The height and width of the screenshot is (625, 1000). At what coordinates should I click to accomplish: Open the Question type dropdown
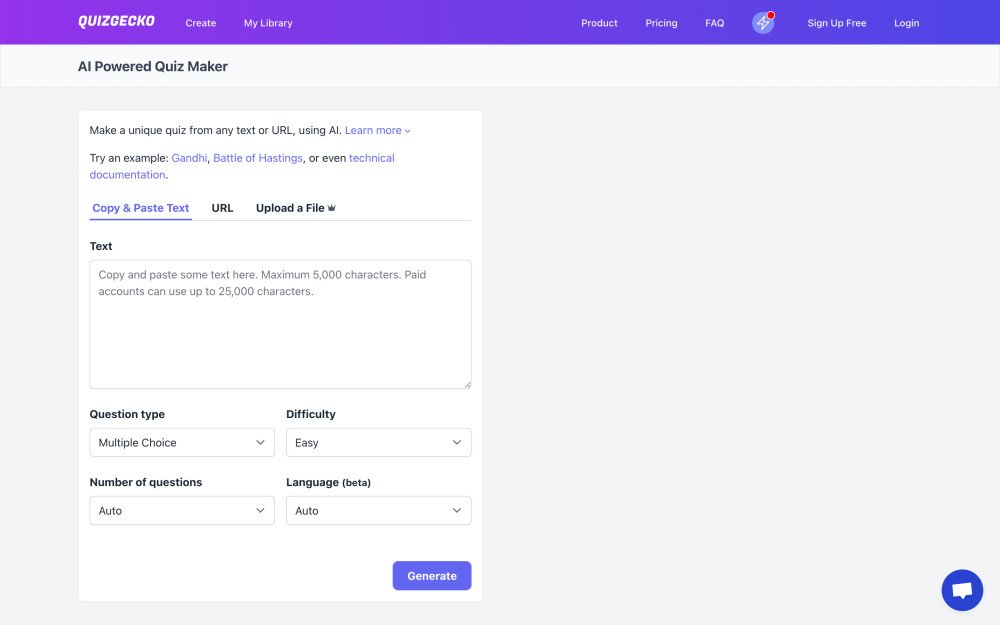[182, 442]
